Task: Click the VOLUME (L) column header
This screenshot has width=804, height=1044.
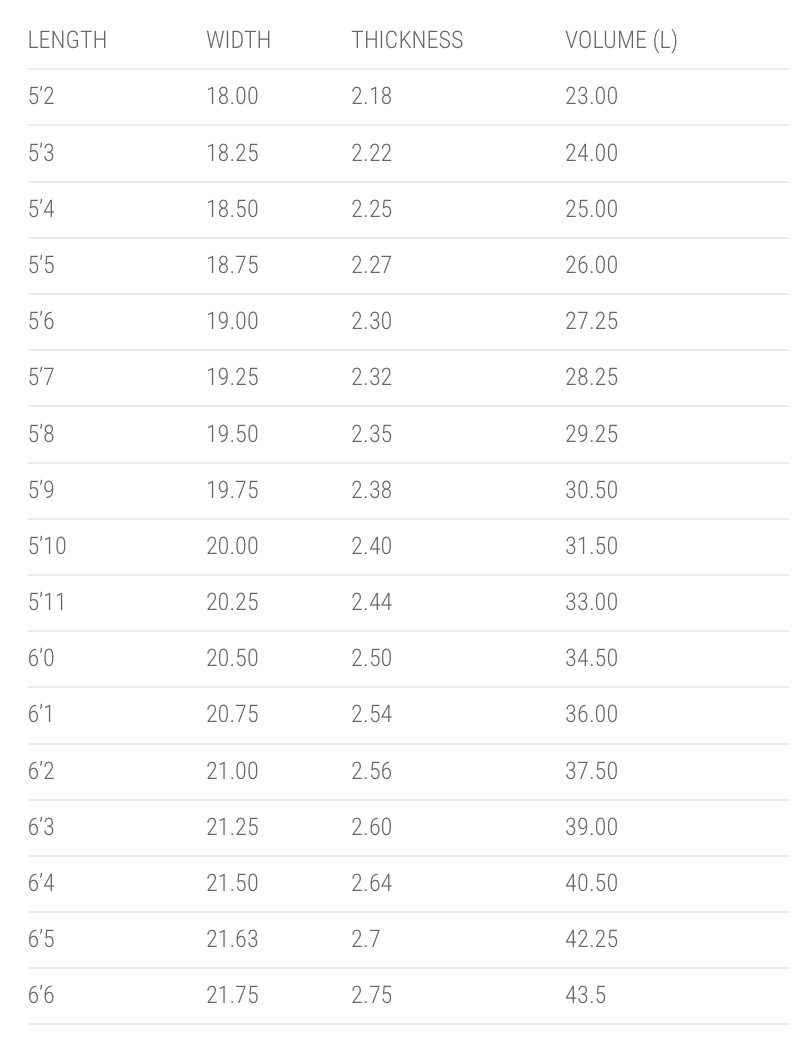Action: pyautogui.click(x=621, y=40)
